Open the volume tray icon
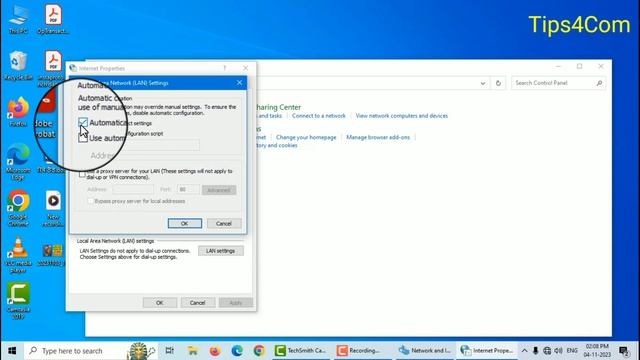Viewport: 640px width, 360px height. click(558, 351)
